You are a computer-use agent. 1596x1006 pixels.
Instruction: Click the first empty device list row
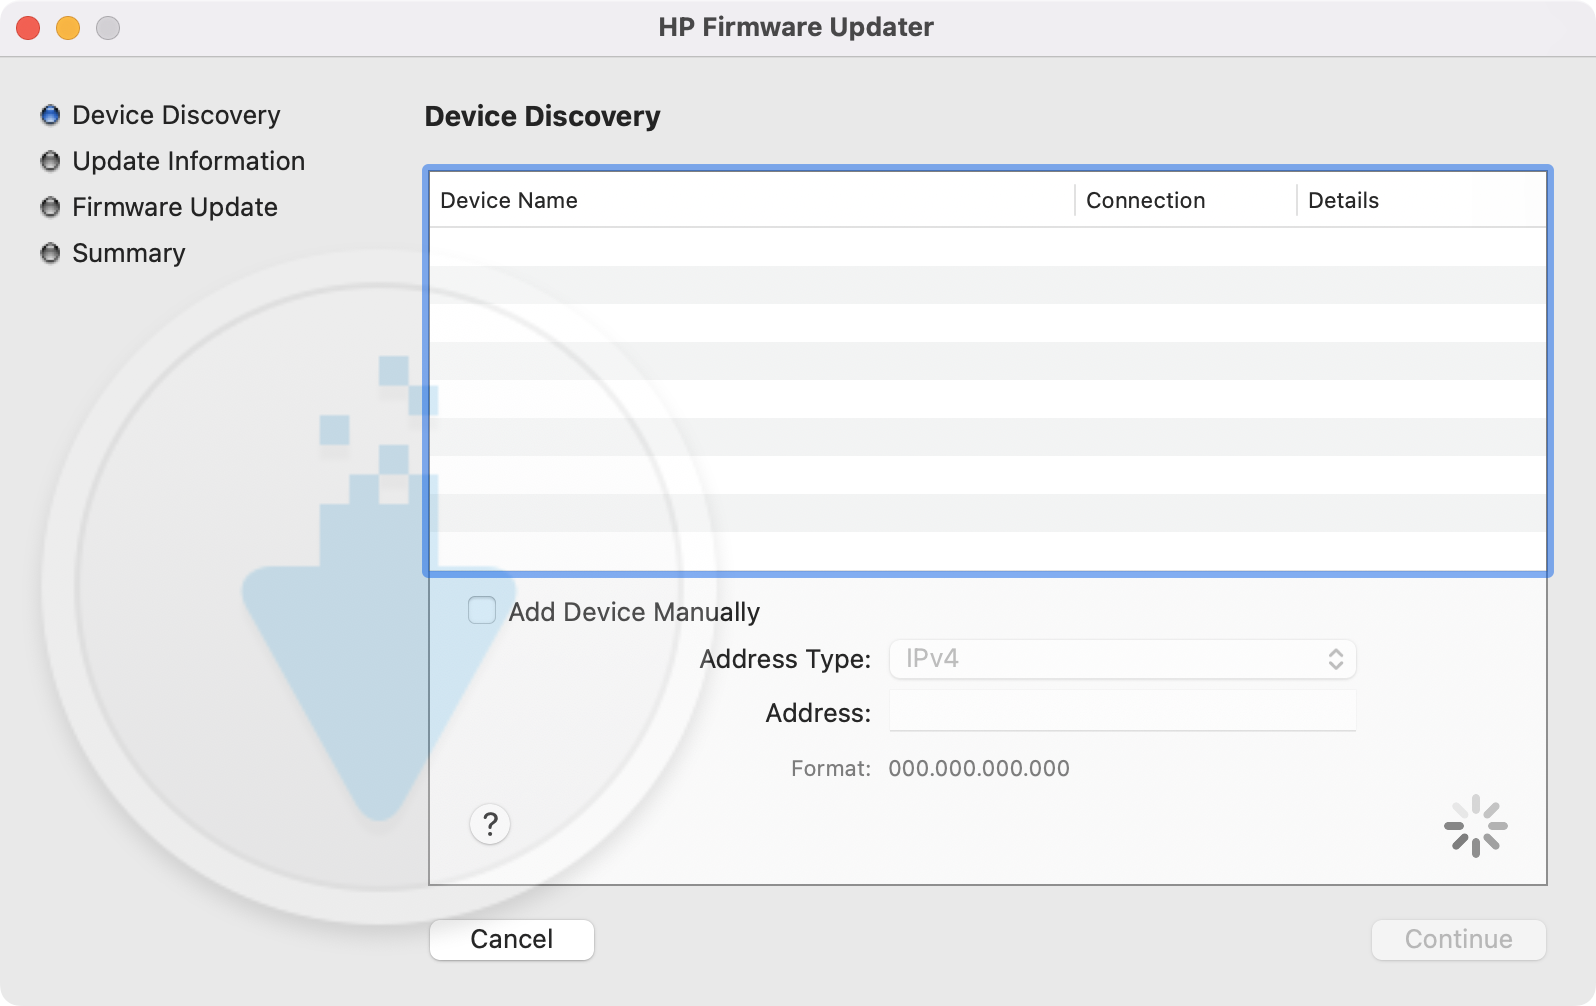pyautogui.click(x=987, y=247)
